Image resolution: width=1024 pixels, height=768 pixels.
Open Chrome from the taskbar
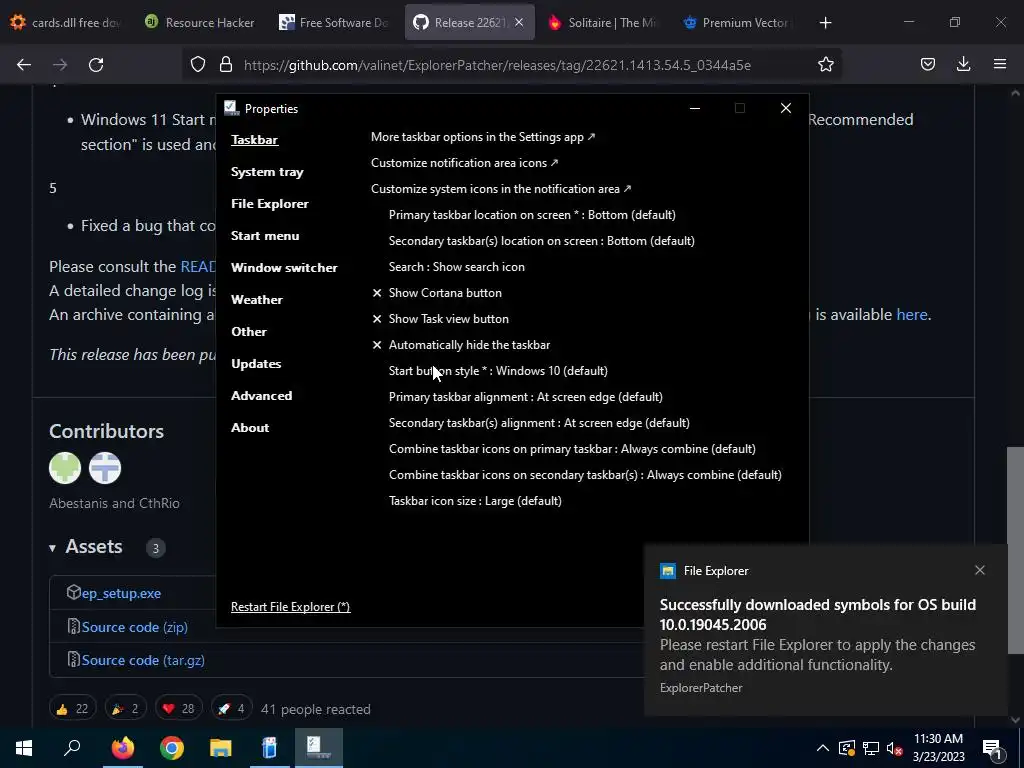tap(172, 748)
